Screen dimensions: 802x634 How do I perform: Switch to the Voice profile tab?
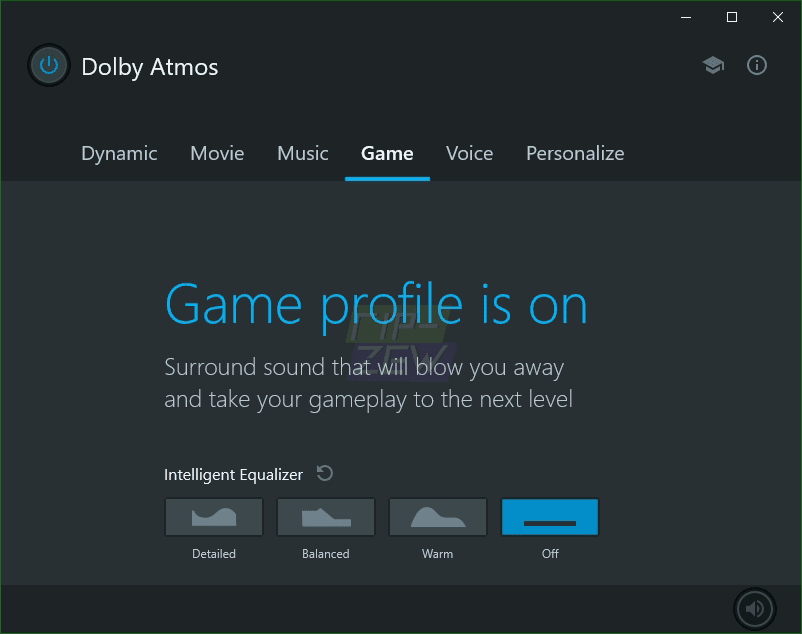point(469,153)
